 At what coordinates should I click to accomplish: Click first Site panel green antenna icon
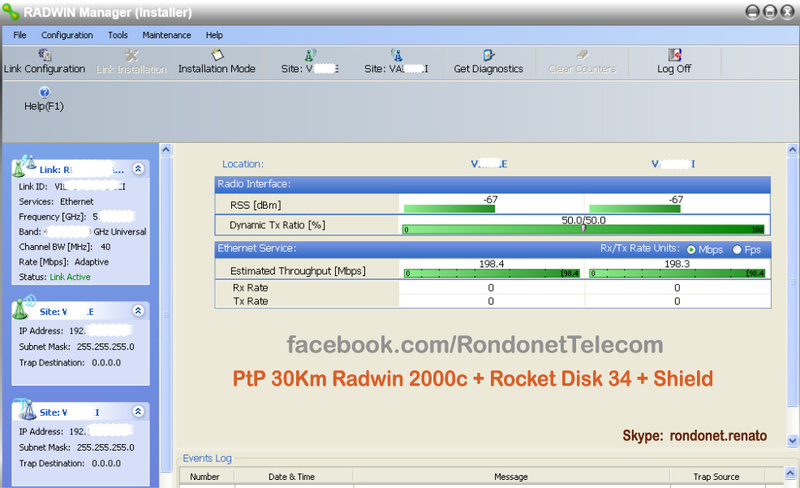pos(24,306)
